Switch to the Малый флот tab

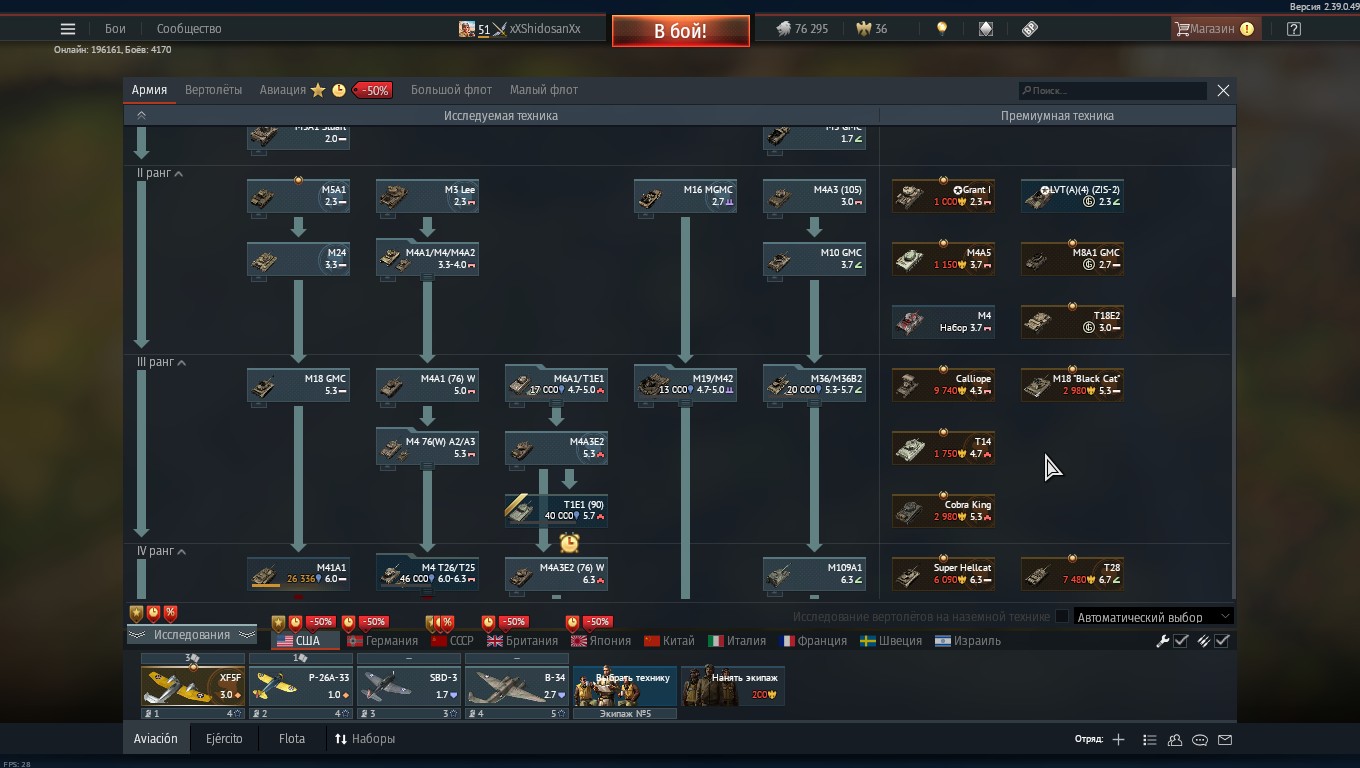[x=544, y=90]
